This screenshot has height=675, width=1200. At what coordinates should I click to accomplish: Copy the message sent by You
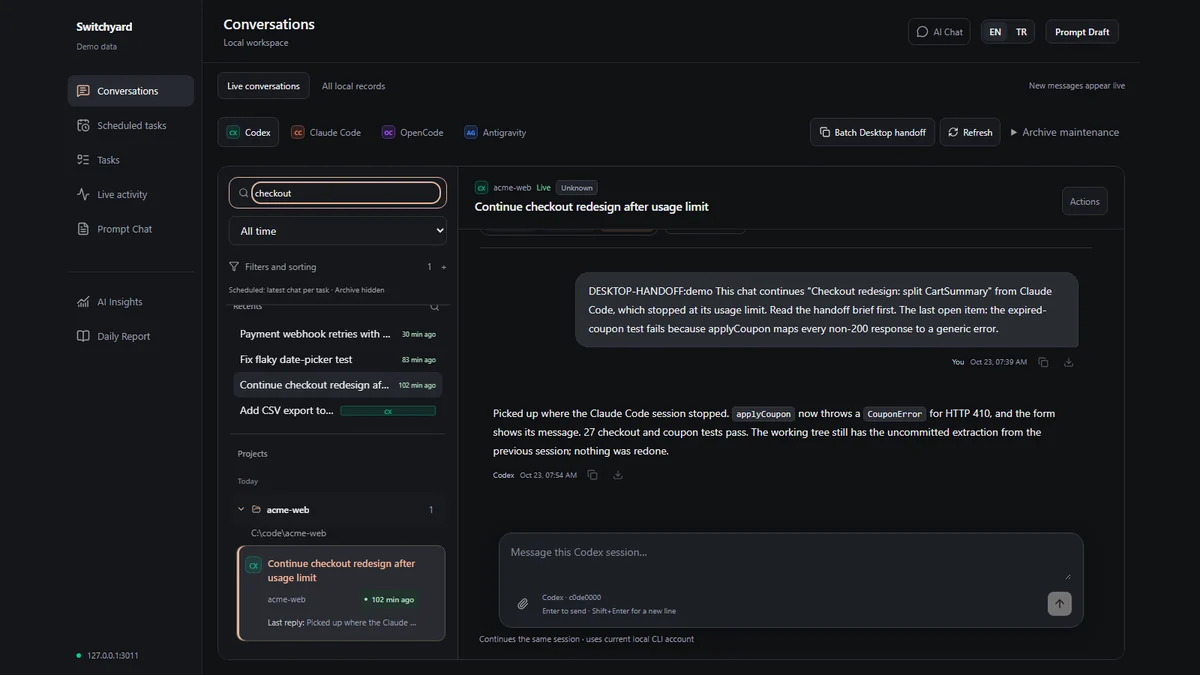coord(1043,362)
